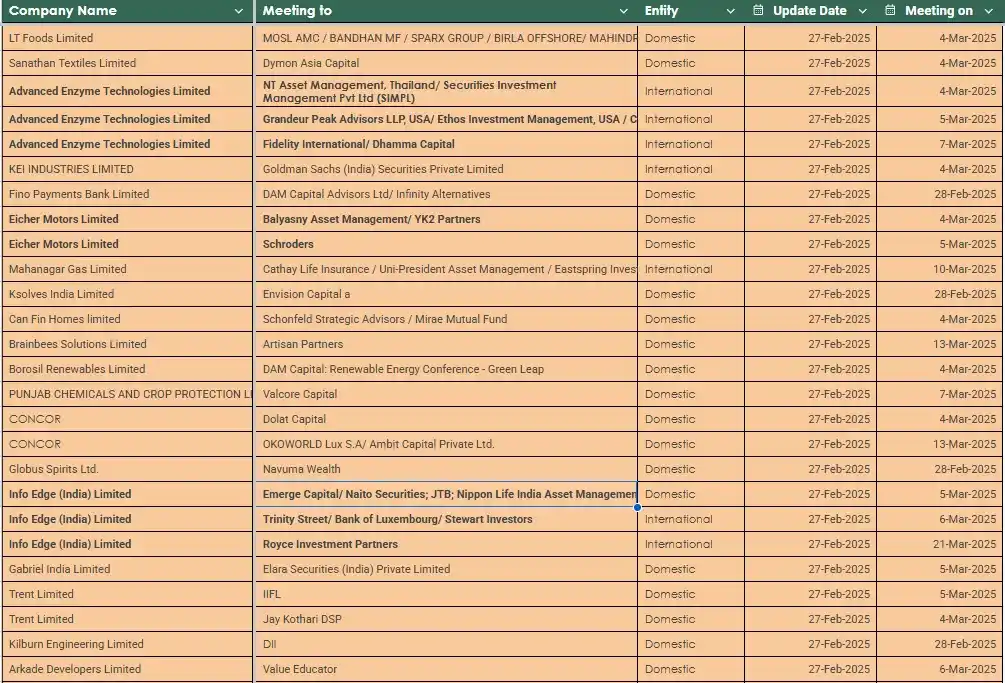Select International entity in Royce Investment row

691,544
